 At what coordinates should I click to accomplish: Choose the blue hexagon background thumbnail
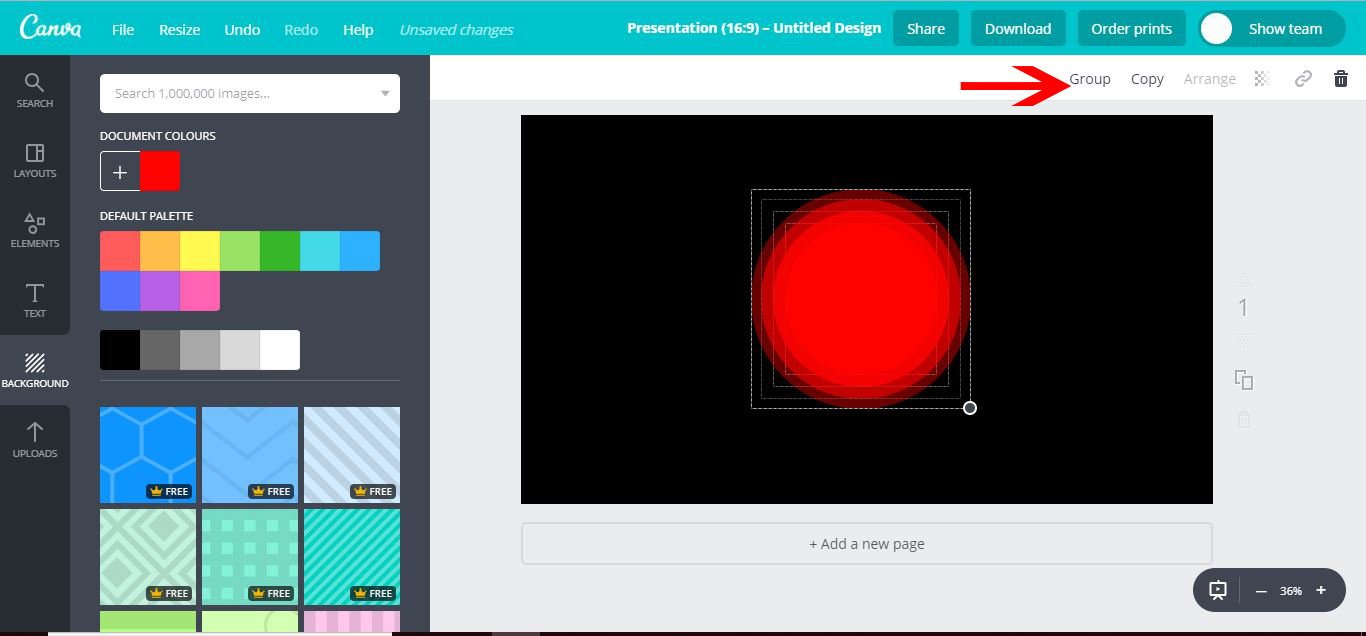coord(147,454)
